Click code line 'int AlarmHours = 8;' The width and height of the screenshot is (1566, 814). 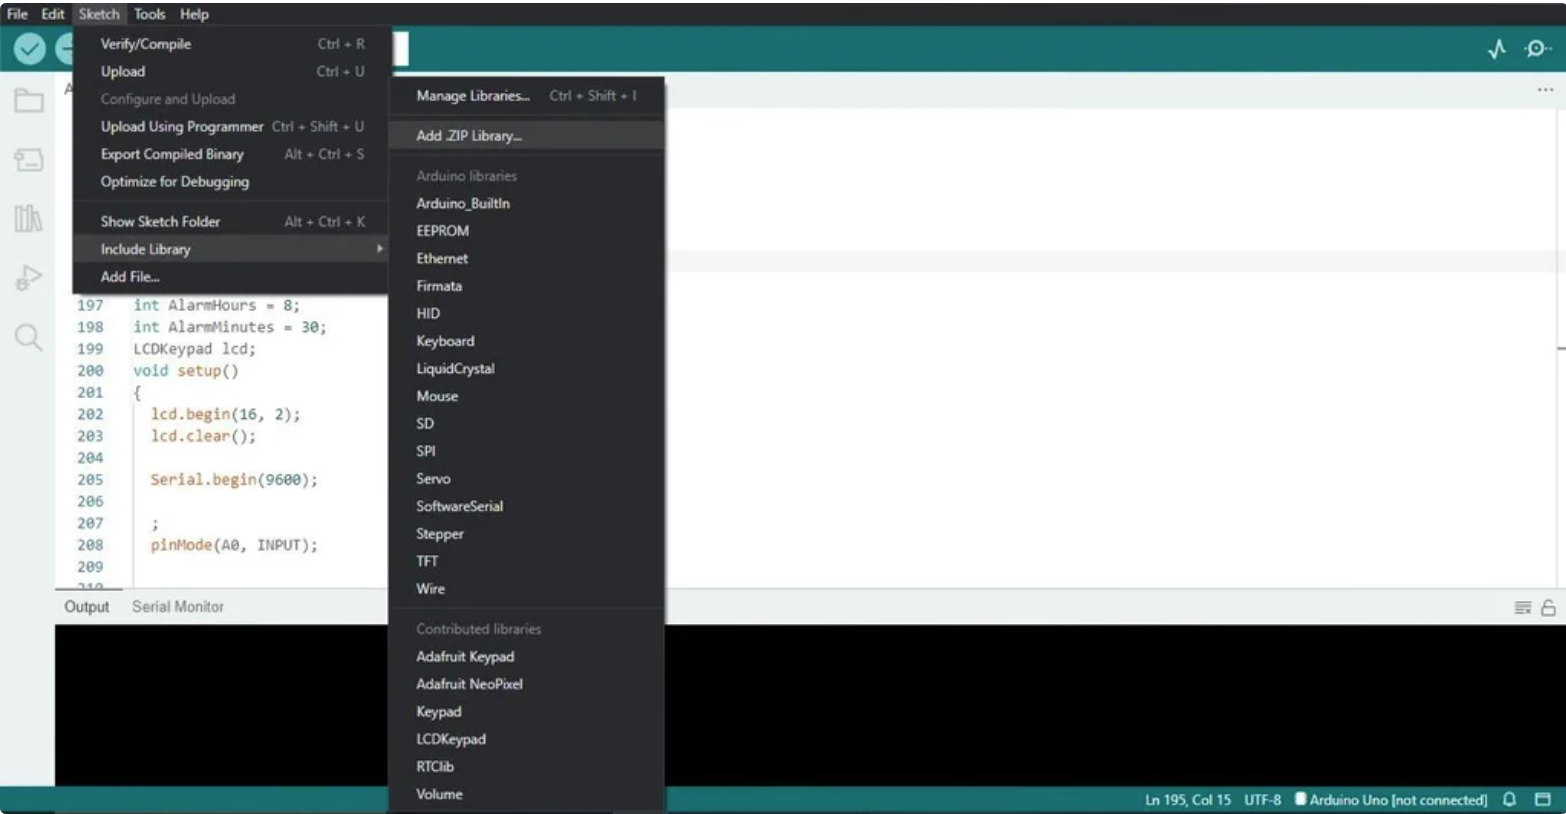coord(217,305)
